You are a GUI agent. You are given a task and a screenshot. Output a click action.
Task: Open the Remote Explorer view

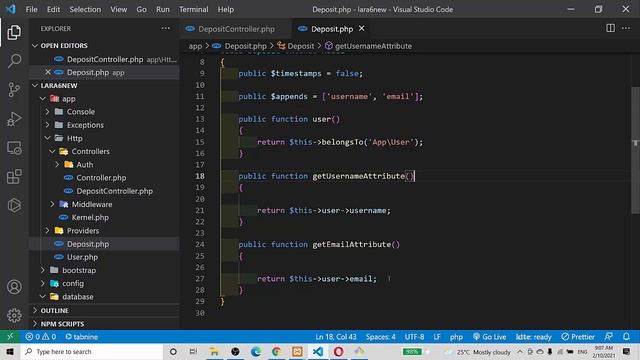14,148
